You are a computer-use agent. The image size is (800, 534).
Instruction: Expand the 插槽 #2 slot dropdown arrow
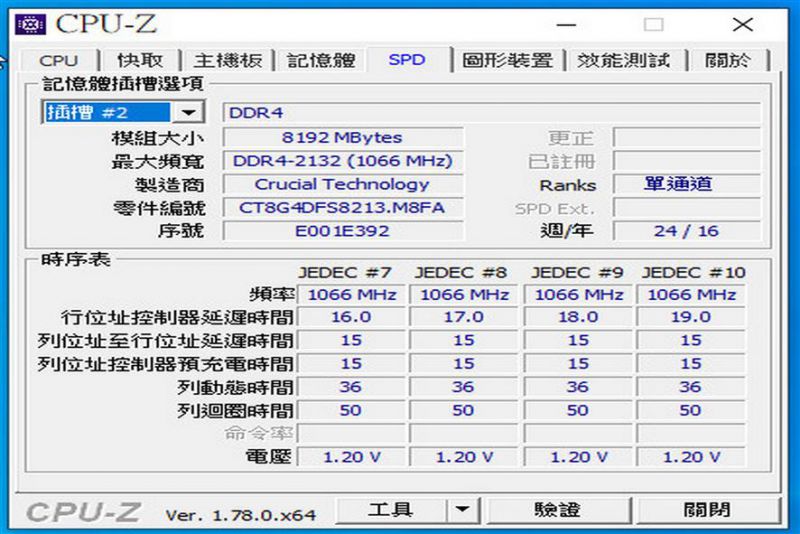coord(188,112)
